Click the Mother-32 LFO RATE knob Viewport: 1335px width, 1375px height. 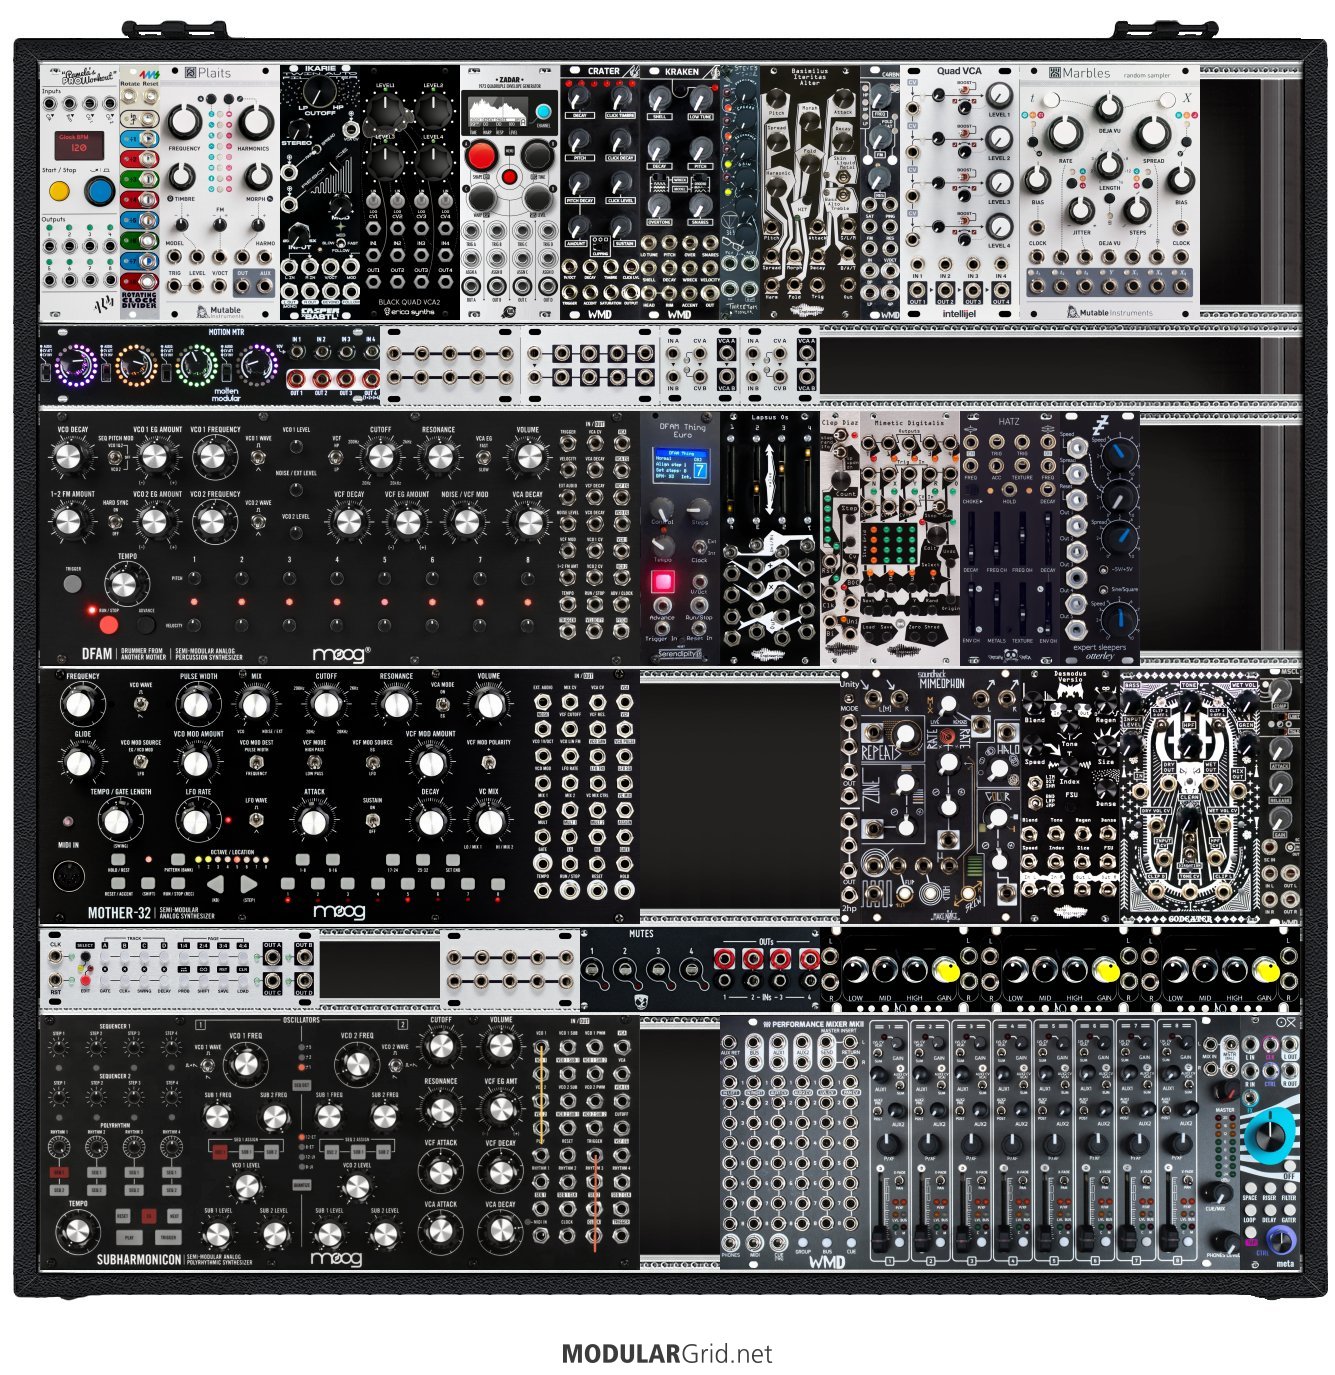click(x=195, y=820)
